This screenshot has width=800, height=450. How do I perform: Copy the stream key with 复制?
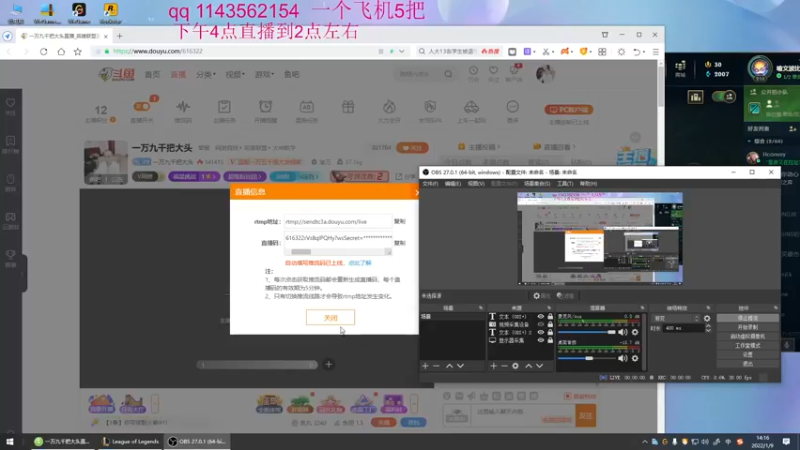pyautogui.click(x=399, y=243)
